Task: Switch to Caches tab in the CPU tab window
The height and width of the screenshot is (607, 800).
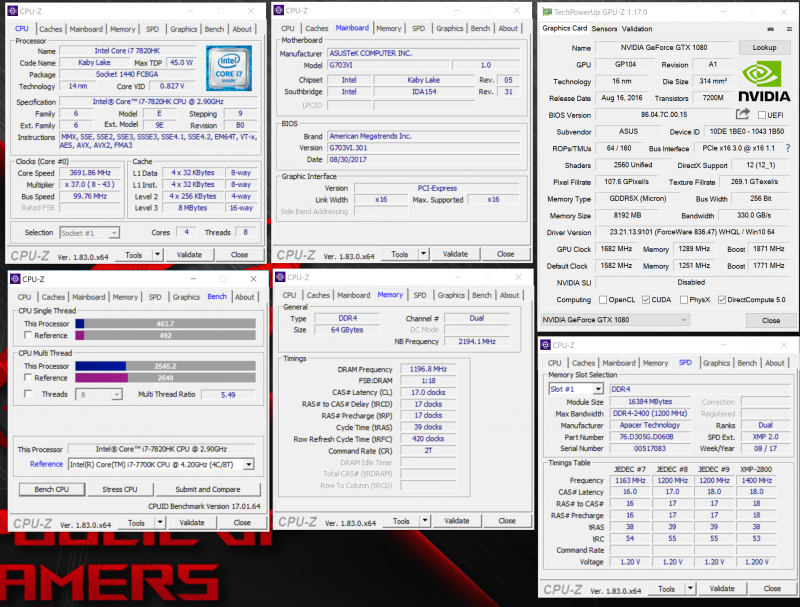Action: (x=51, y=29)
